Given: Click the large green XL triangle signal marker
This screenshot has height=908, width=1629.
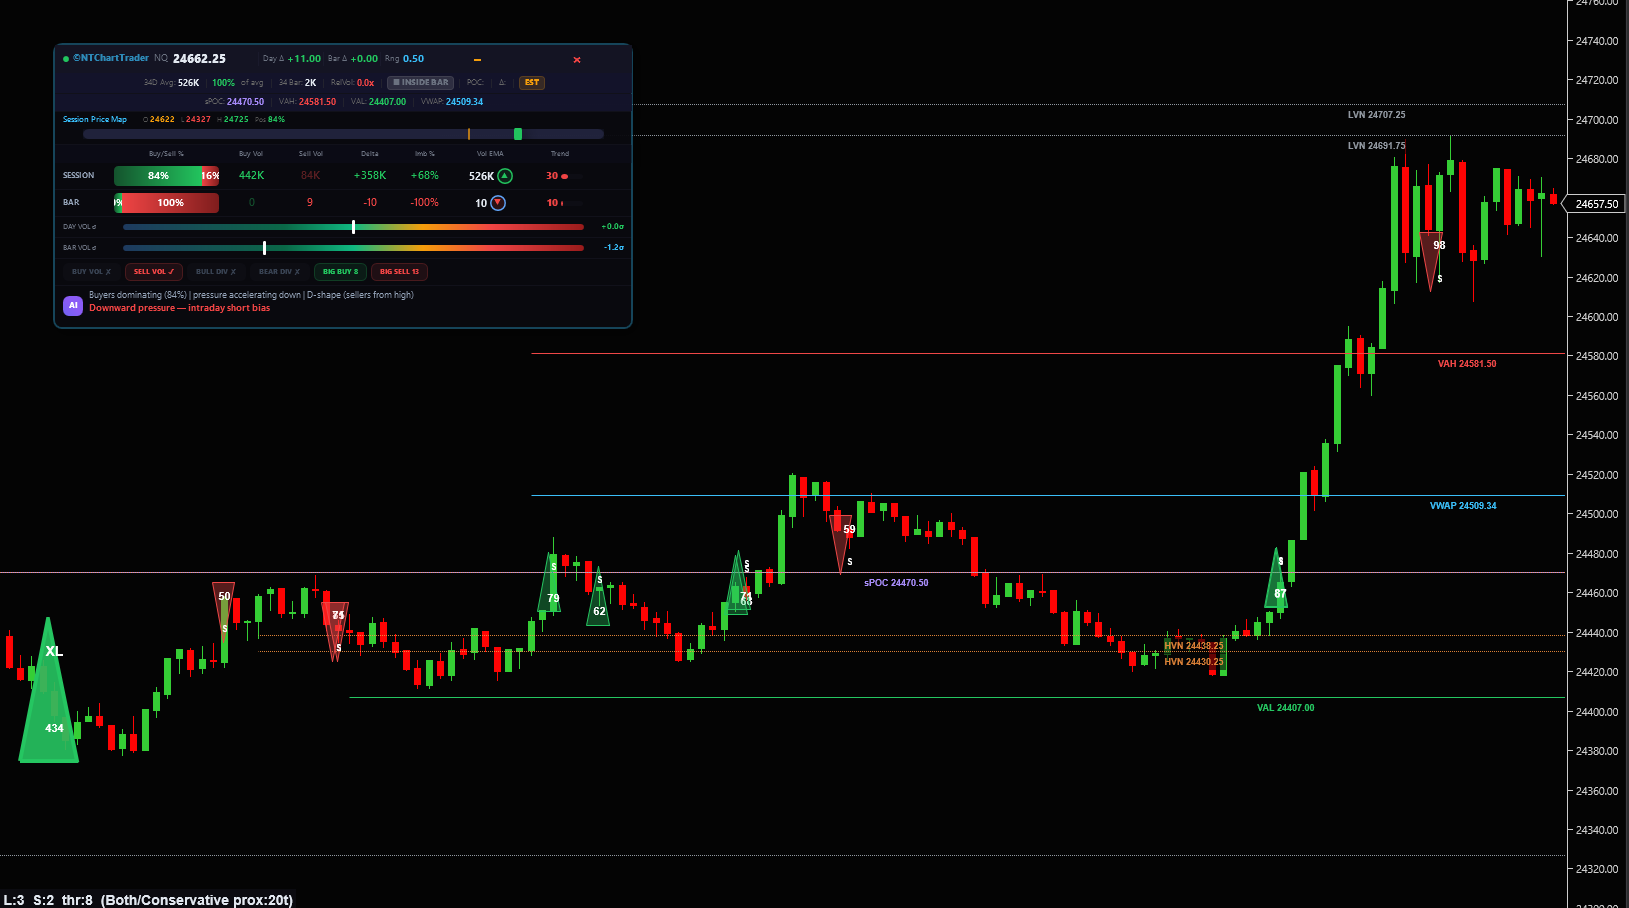Looking at the screenshot, I should click(48, 690).
